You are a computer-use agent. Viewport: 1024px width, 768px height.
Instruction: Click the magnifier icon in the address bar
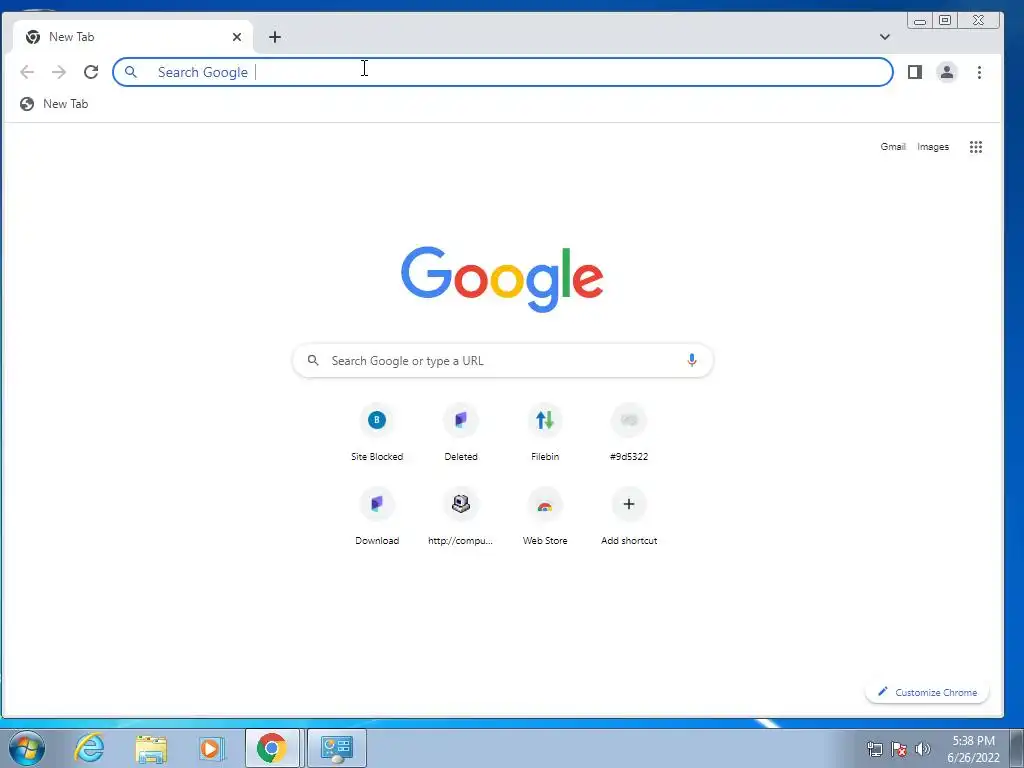coord(131,72)
